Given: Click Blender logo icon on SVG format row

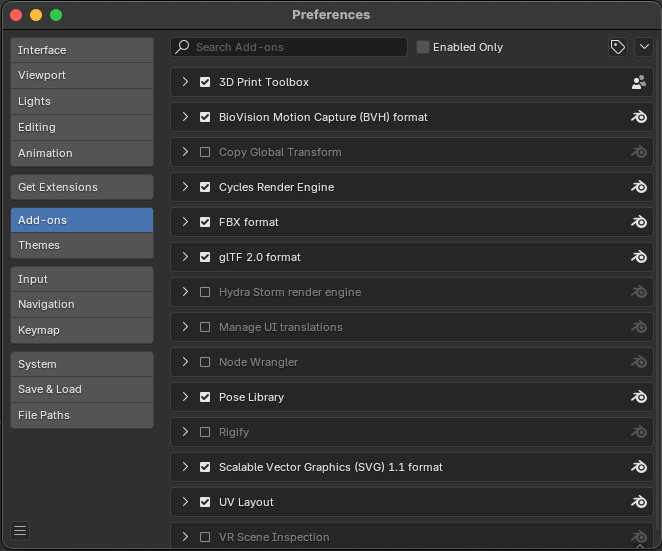Looking at the screenshot, I should 639,467.
